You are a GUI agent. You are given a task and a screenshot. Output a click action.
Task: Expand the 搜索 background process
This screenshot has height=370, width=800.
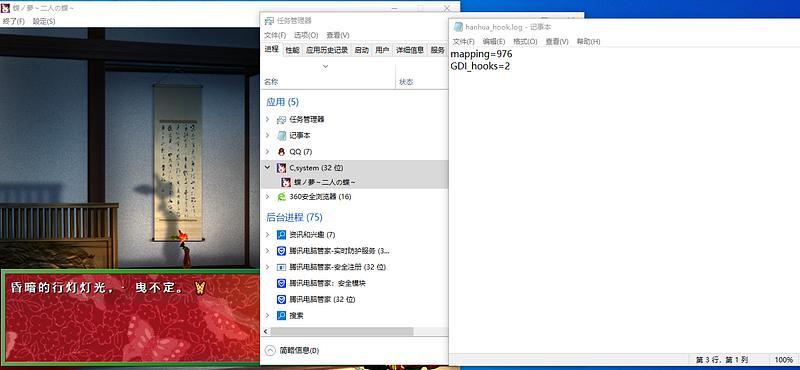pos(267,315)
